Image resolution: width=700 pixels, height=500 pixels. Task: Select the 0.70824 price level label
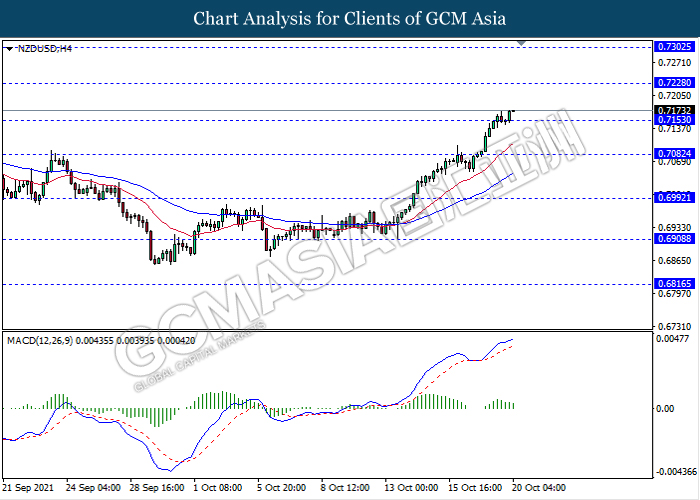pyautogui.click(x=674, y=154)
